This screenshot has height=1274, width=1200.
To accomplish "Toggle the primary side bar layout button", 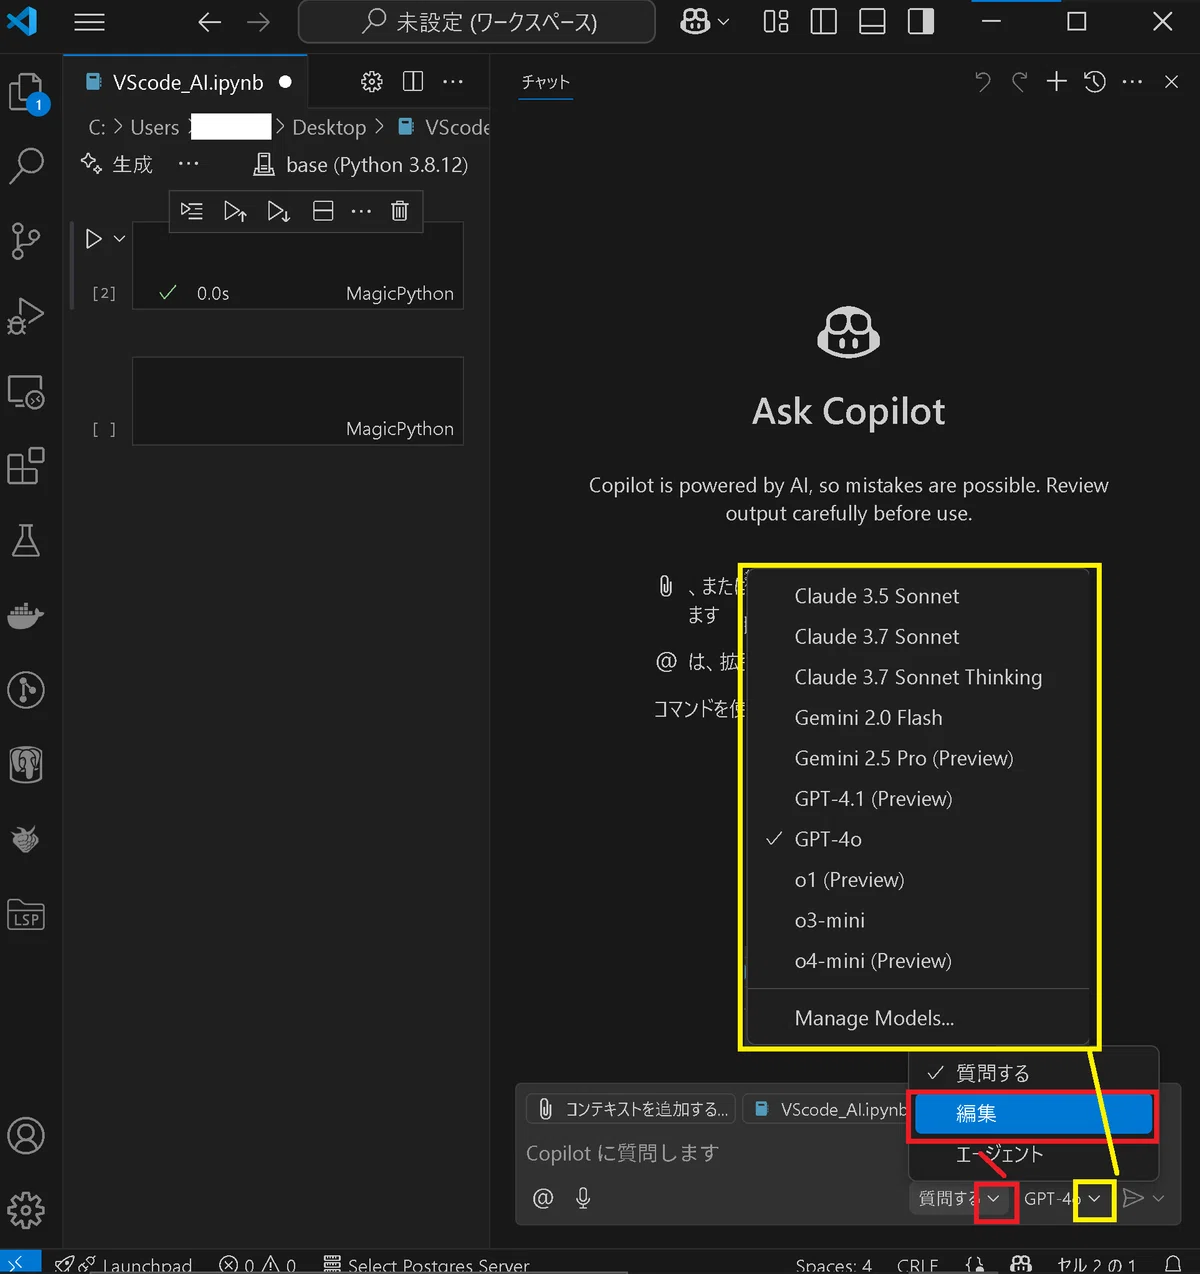I will click(824, 22).
